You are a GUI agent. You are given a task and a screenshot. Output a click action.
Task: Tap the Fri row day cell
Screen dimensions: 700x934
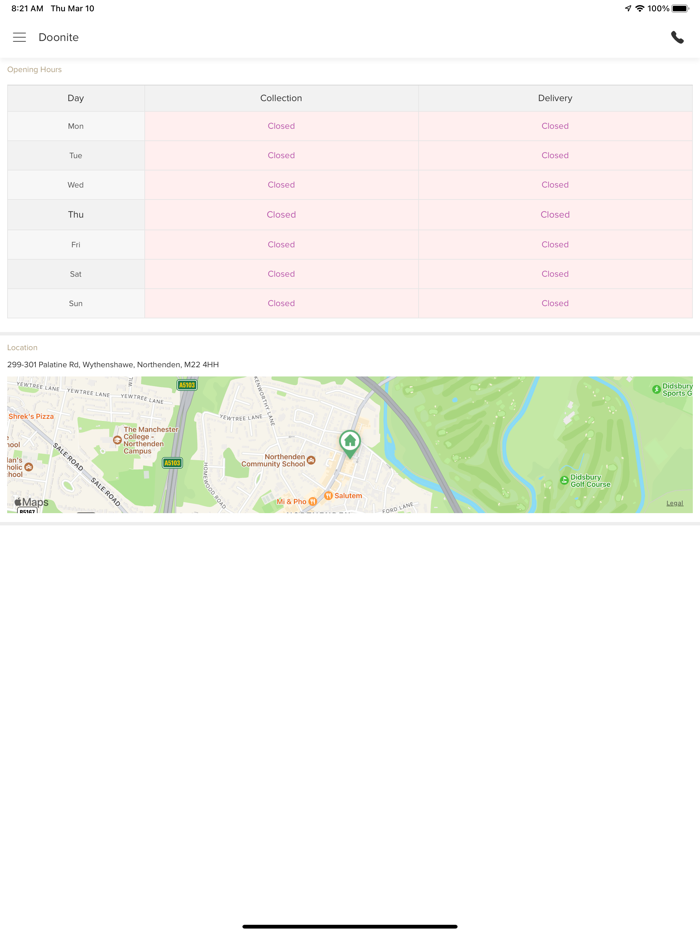coord(76,245)
